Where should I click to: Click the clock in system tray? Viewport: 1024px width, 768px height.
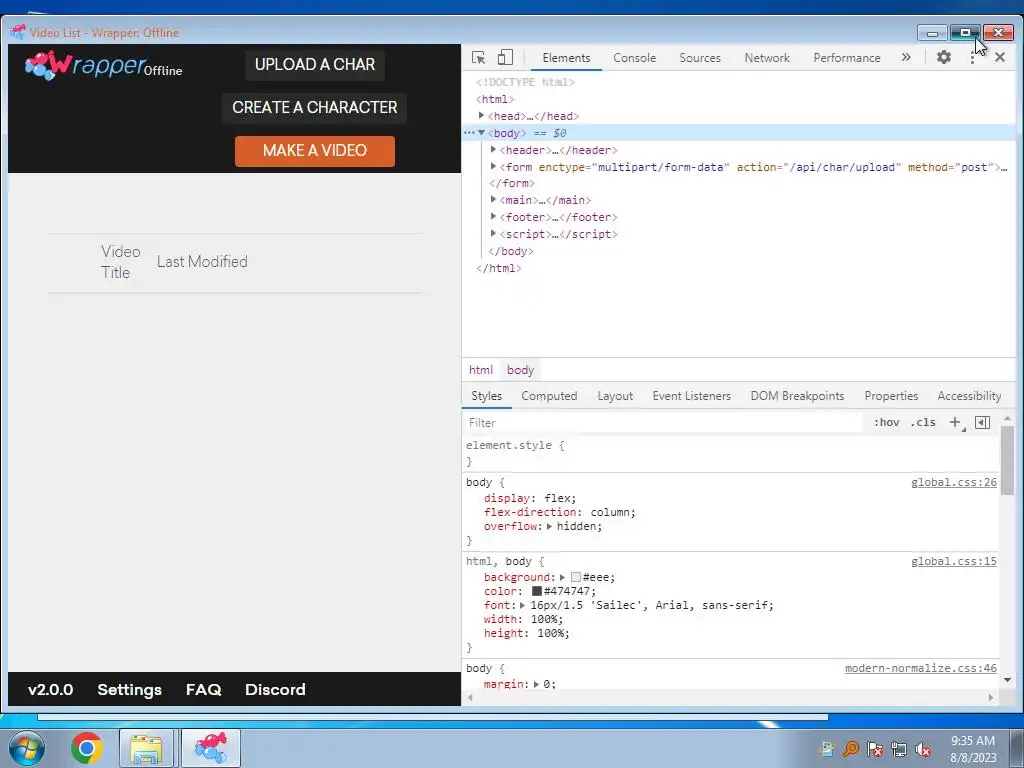(x=973, y=749)
